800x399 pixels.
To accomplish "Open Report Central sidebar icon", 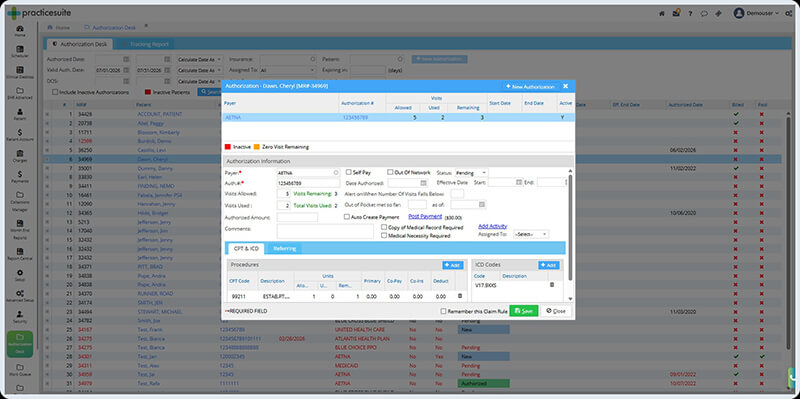I will (19, 254).
